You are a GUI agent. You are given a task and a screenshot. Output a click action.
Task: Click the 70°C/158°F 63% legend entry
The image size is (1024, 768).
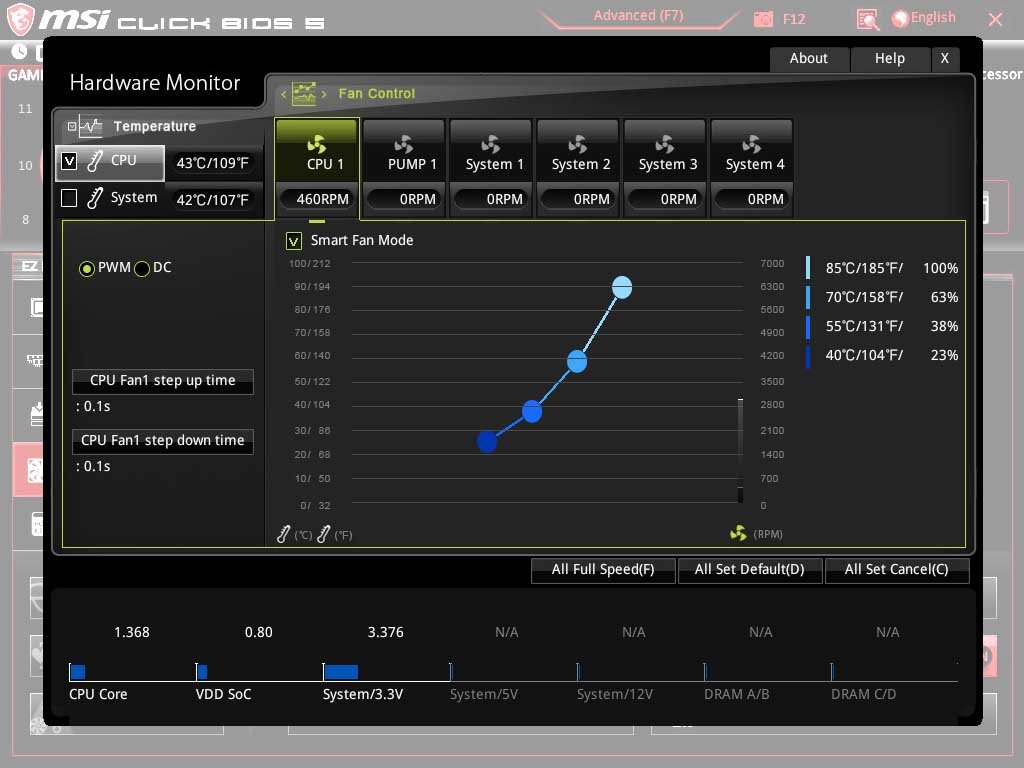pyautogui.click(x=882, y=297)
